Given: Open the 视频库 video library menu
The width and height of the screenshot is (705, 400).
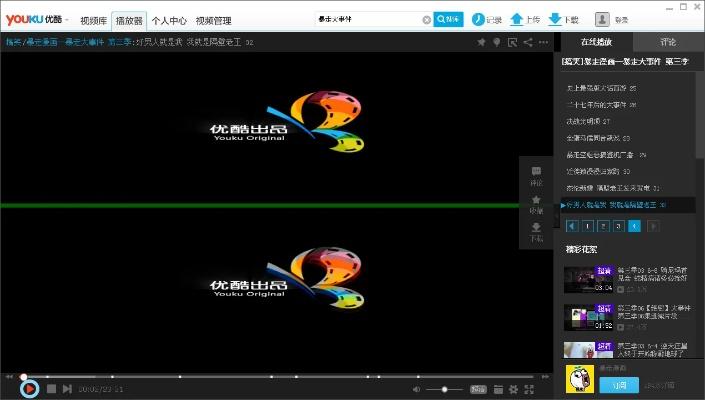Looking at the screenshot, I should pyautogui.click(x=94, y=20).
